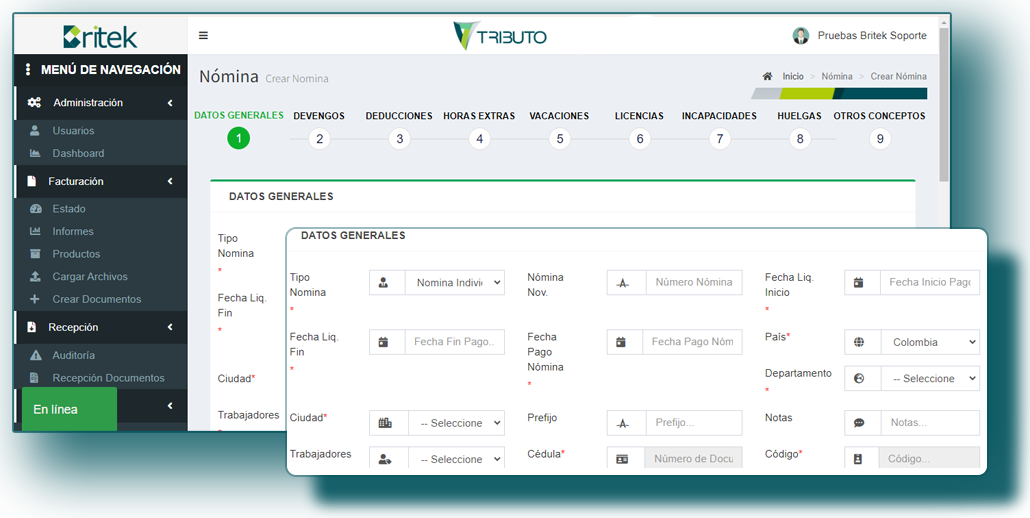Viewport: 1030px width, 518px height.
Task: Switch to the Horas Extras step
Action: click(x=479, y=139)
